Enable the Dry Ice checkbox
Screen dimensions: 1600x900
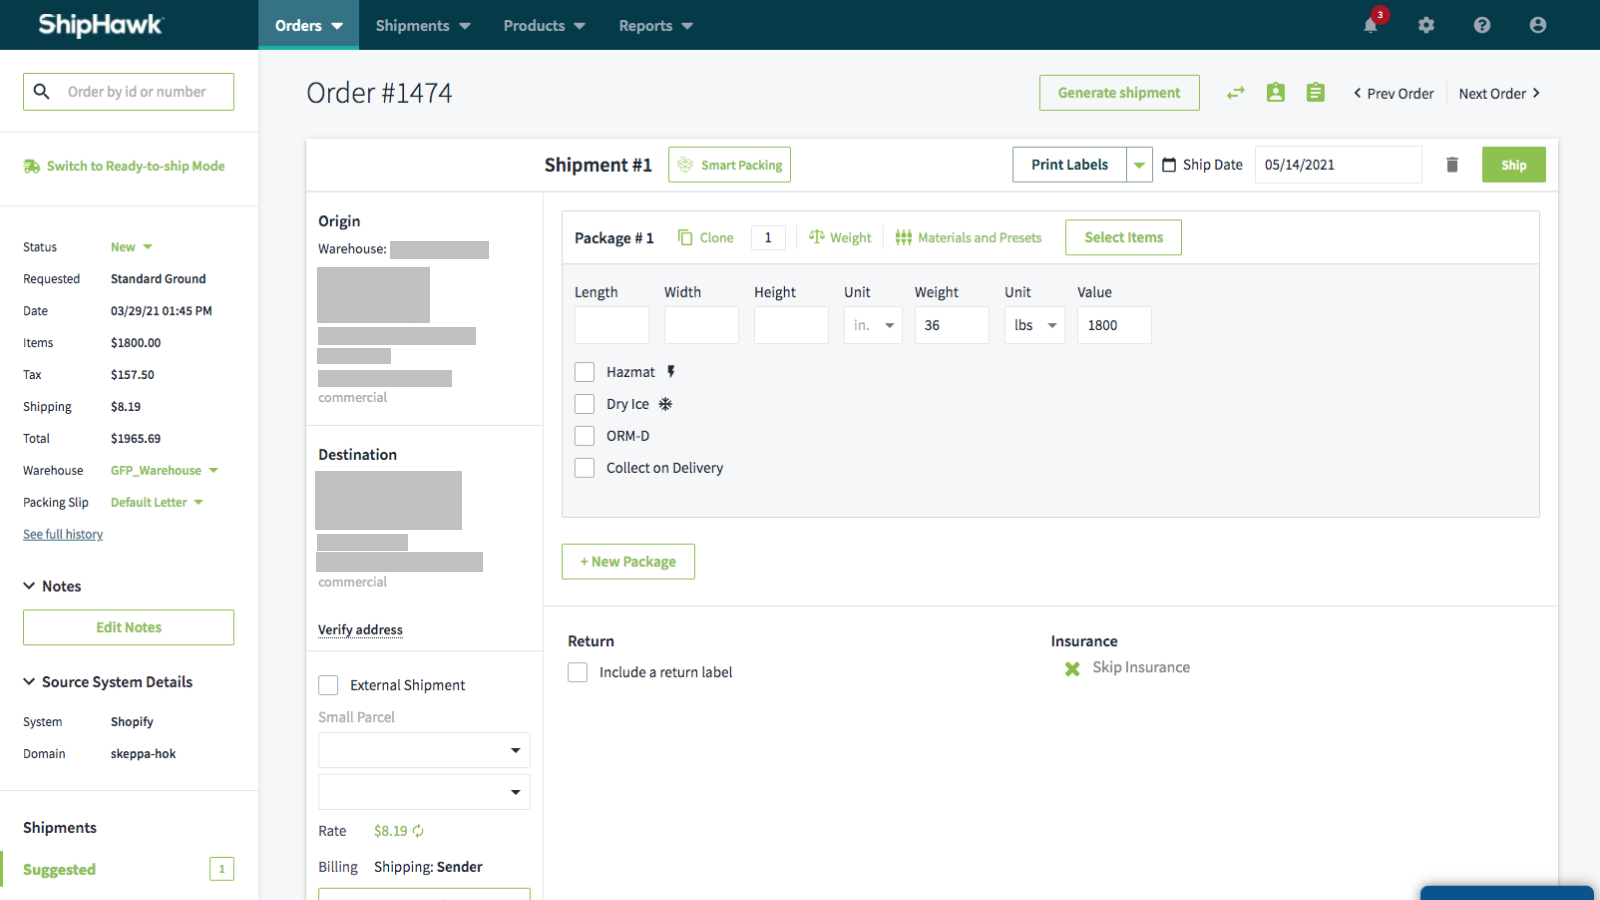(585, 404)
